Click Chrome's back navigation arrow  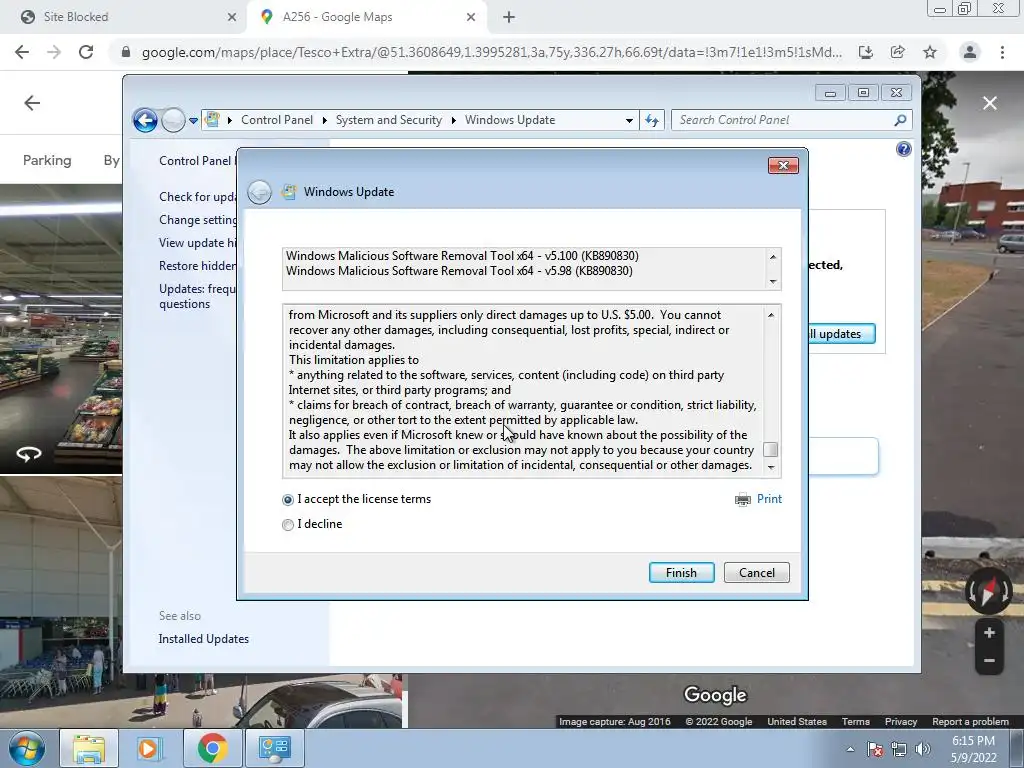[x=22, y=52]
